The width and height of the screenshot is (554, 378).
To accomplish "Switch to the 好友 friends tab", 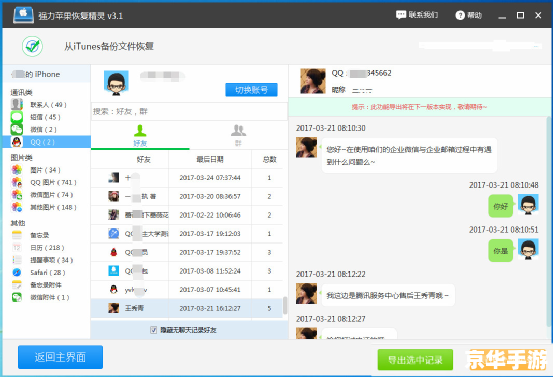I will 140,135.
